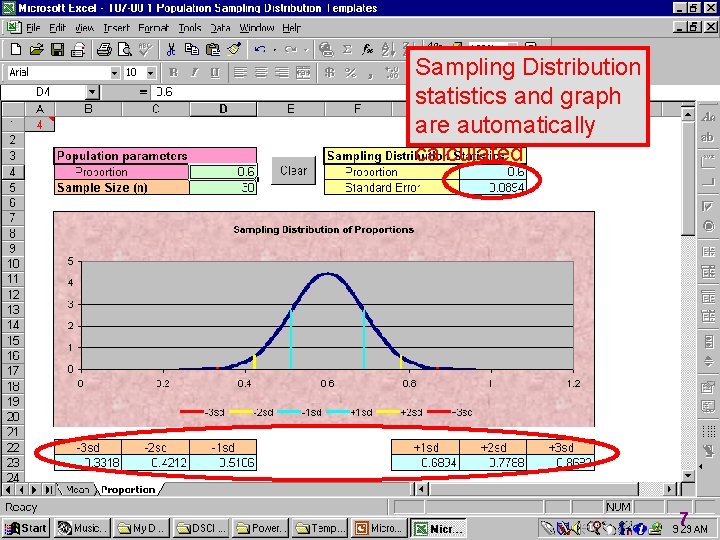Center cell text horizontally
This screenshot has height=540, width=720.
(261, 73)
